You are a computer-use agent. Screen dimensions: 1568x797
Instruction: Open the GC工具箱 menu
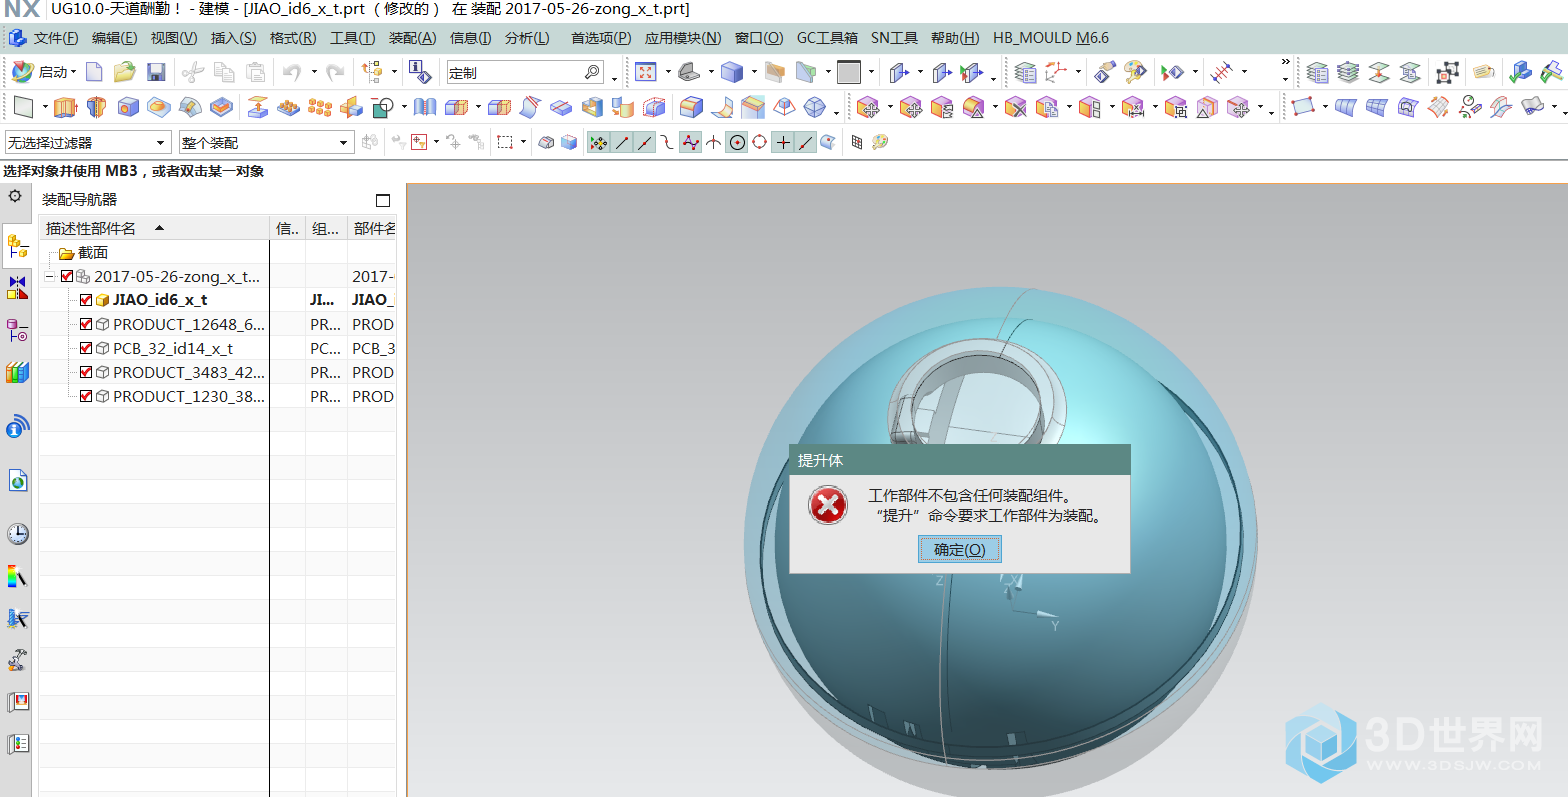[827, 38]
